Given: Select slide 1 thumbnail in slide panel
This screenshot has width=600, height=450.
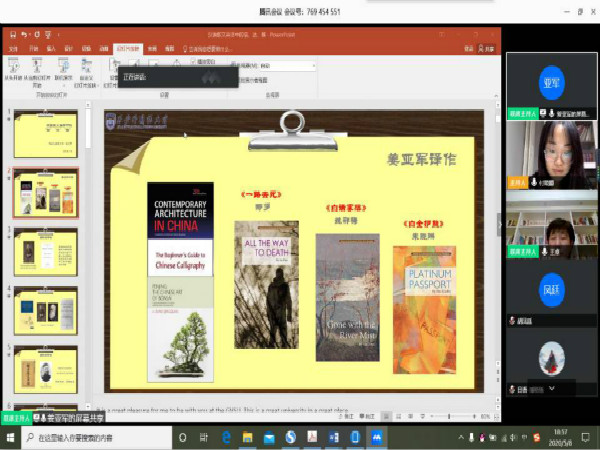Looking at the screenshot, I should 46,134.
